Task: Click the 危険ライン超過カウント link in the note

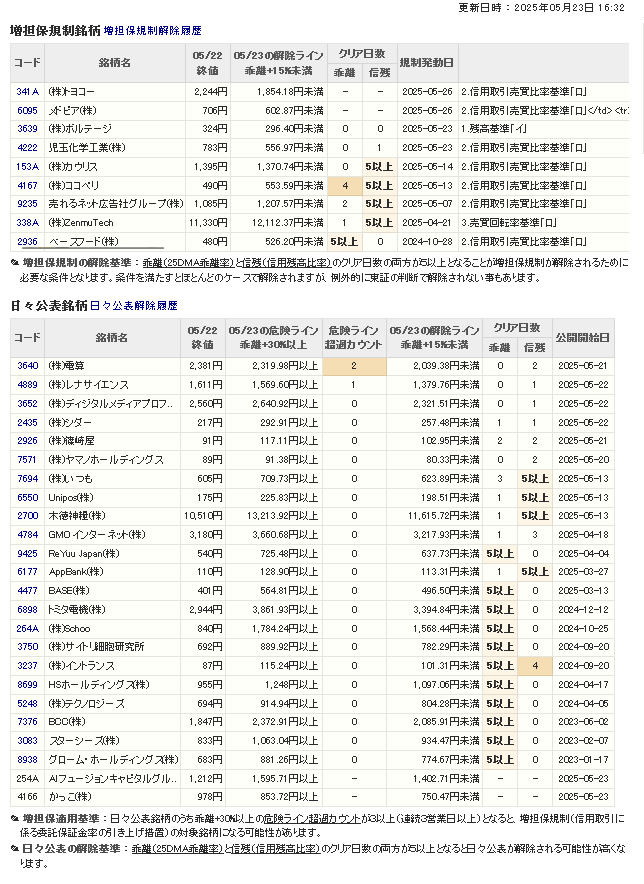Action: pos(312,819)
